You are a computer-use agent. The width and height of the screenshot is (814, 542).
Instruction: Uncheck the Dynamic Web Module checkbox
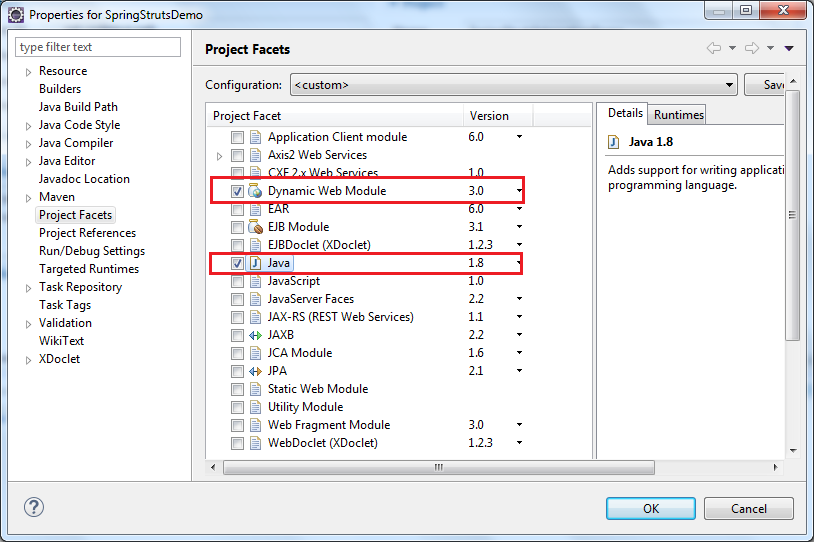point(237,192)
